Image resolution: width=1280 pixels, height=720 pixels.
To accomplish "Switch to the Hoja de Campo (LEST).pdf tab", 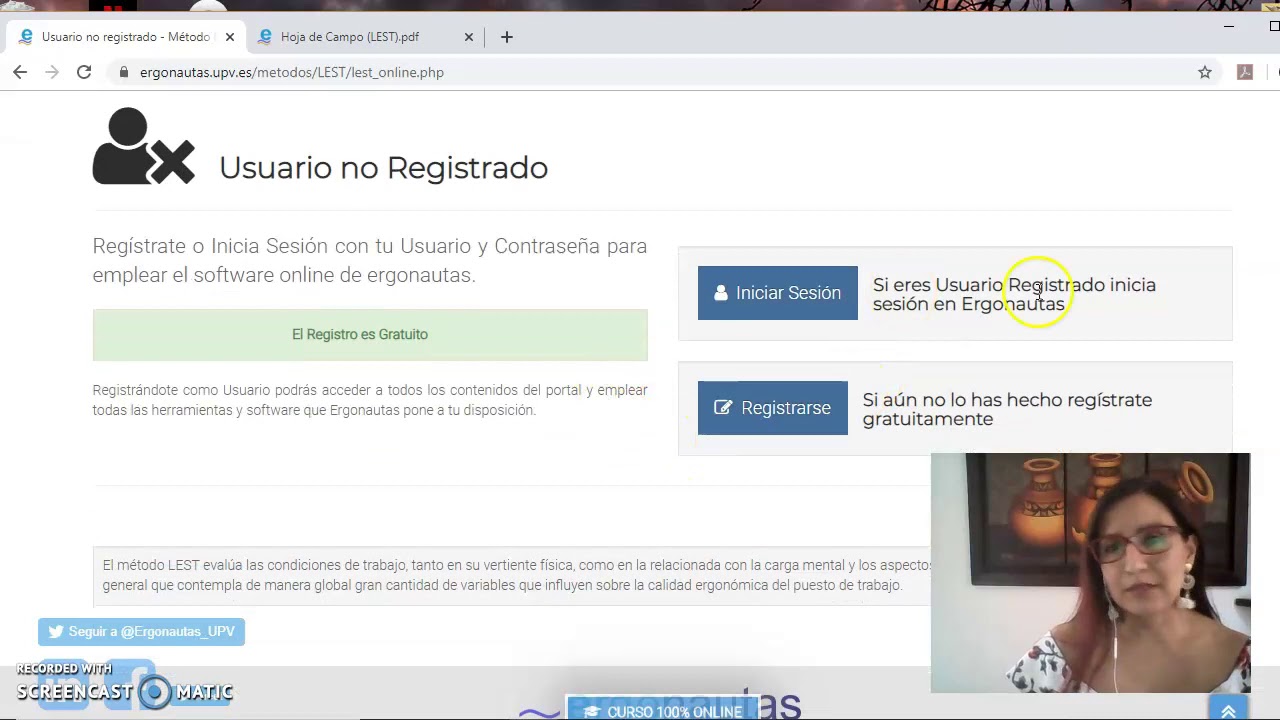I will click(x=365, y=37).
